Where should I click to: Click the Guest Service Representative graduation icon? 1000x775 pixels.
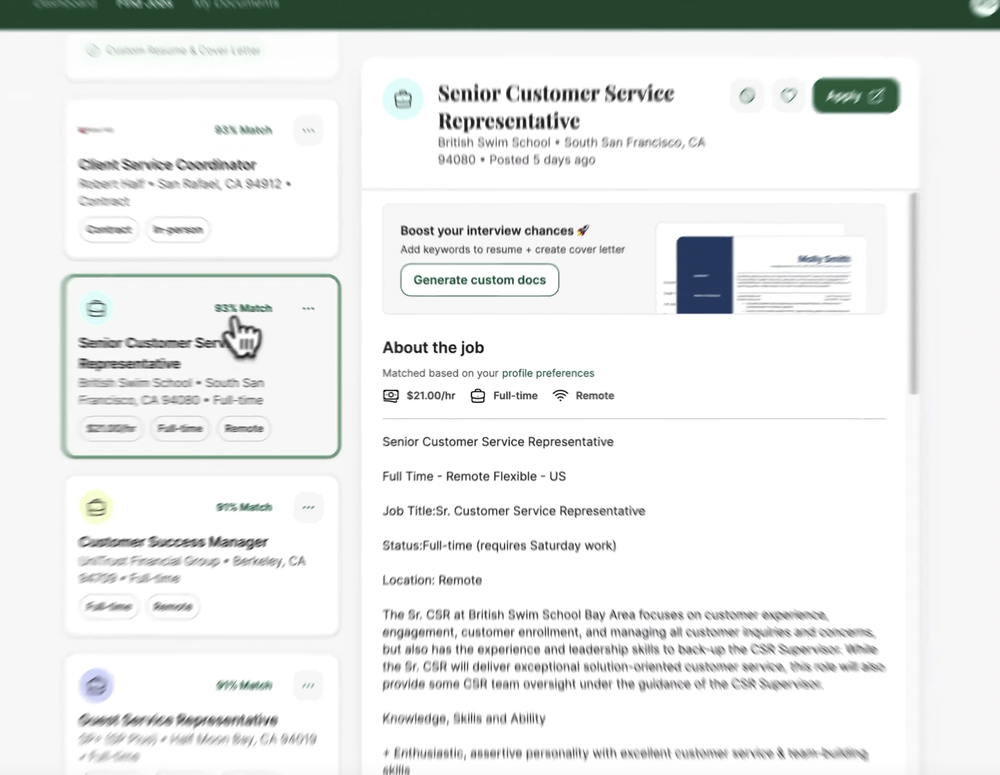point(96,685)
